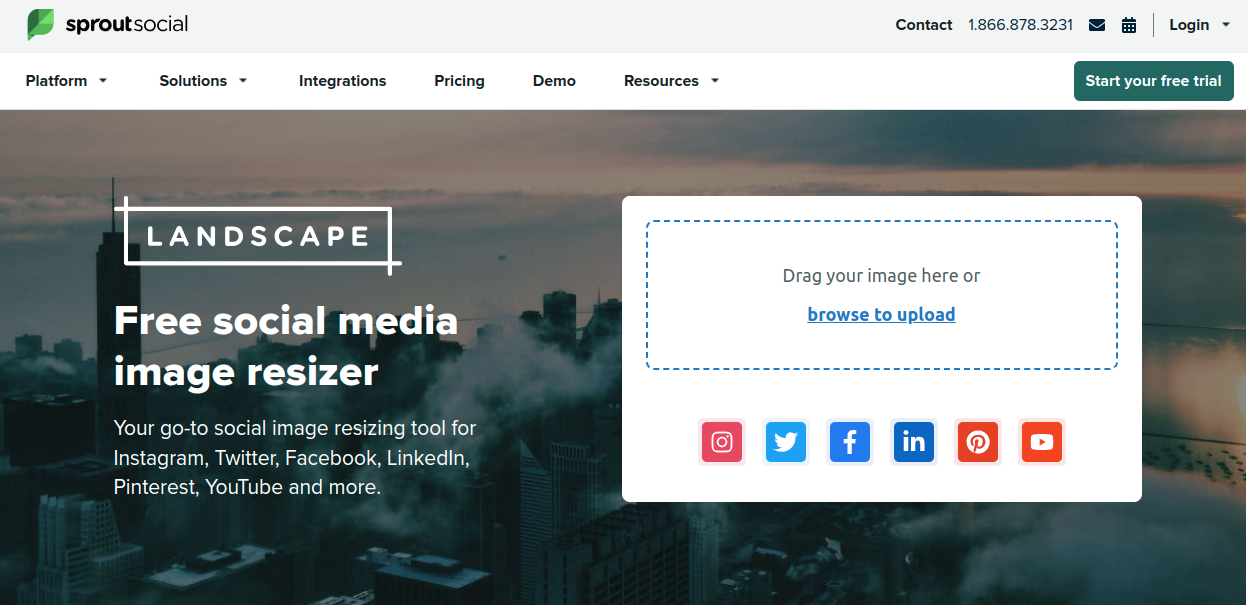Open the Integrations page
The image size is (1248, 605).
coord(342,81)
